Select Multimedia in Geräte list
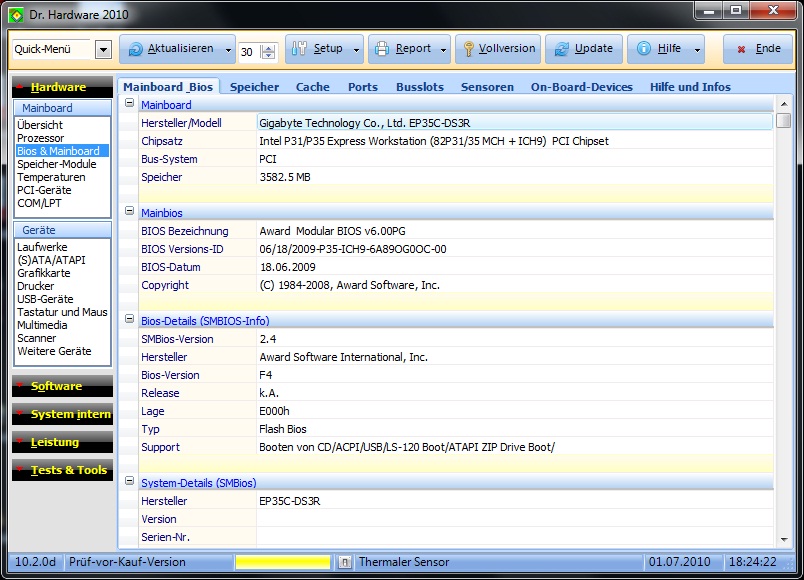This screenshot has width=804, height=580. point(42,325)
